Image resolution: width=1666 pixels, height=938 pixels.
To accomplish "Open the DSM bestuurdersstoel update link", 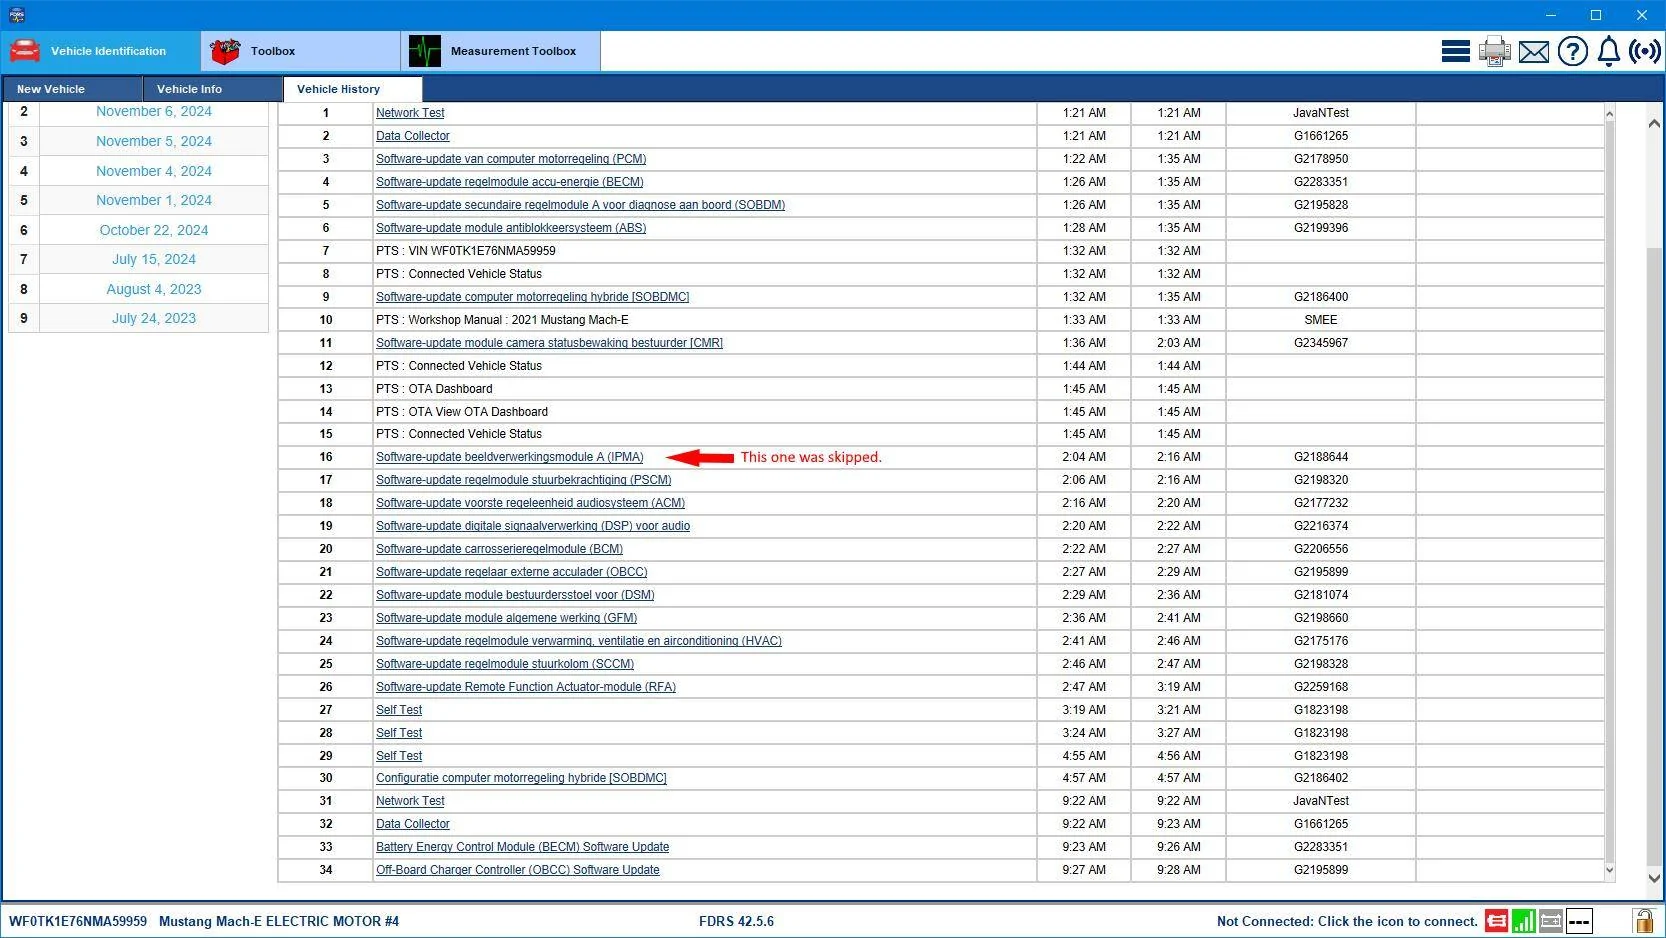I will [x=515, y=595].
